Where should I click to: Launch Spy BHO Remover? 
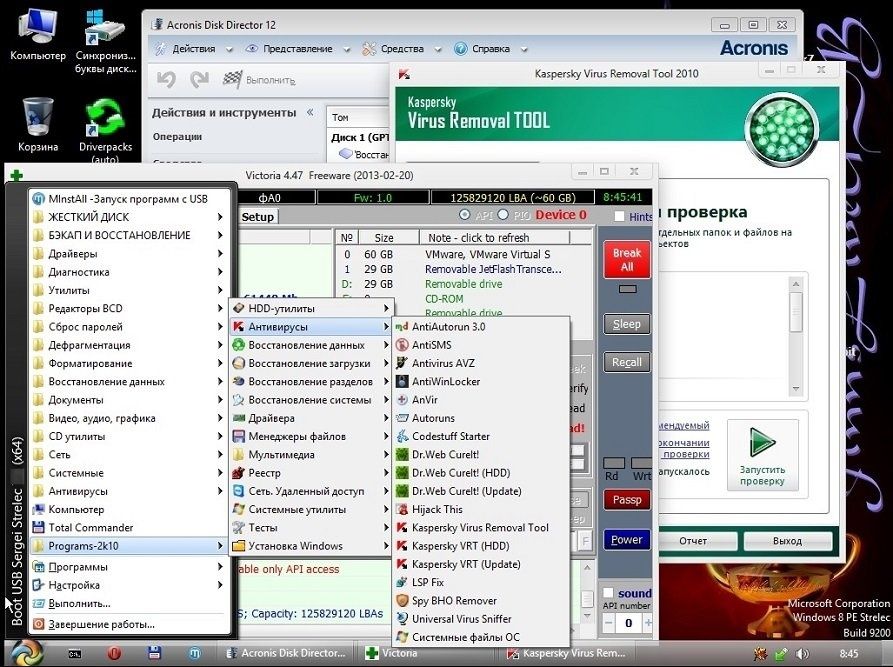pyautogui.click(x=481, y=601)
